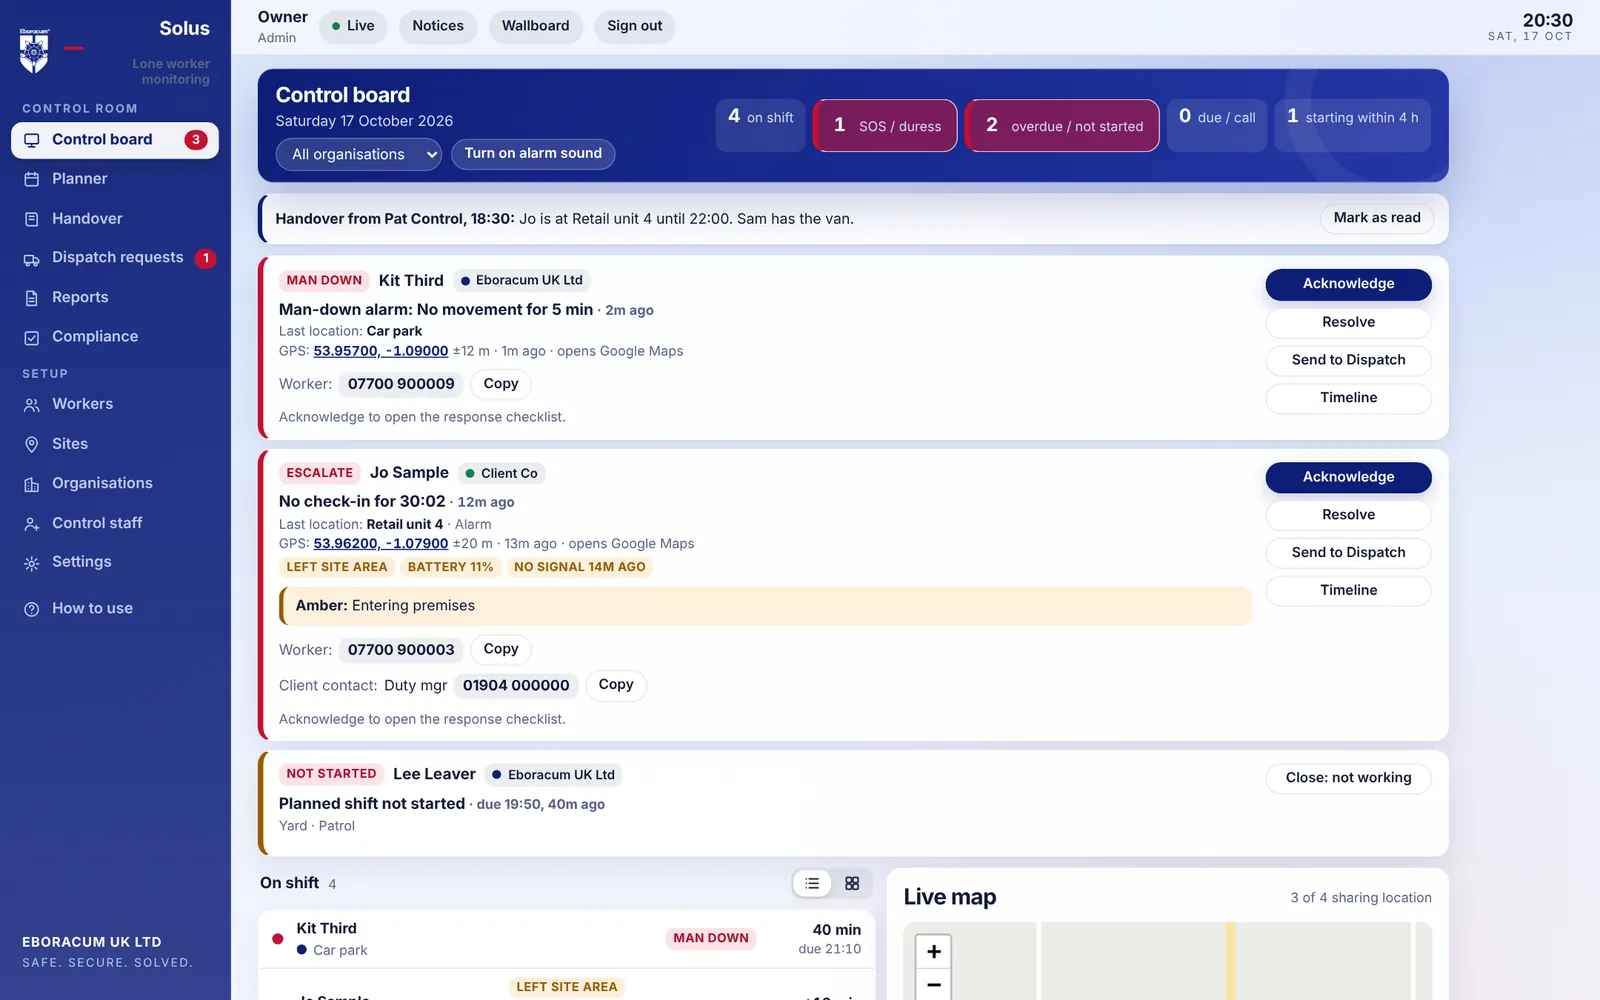1600x1000 pixels.
Task: Zoom in on the Live map
Action: 934,951
